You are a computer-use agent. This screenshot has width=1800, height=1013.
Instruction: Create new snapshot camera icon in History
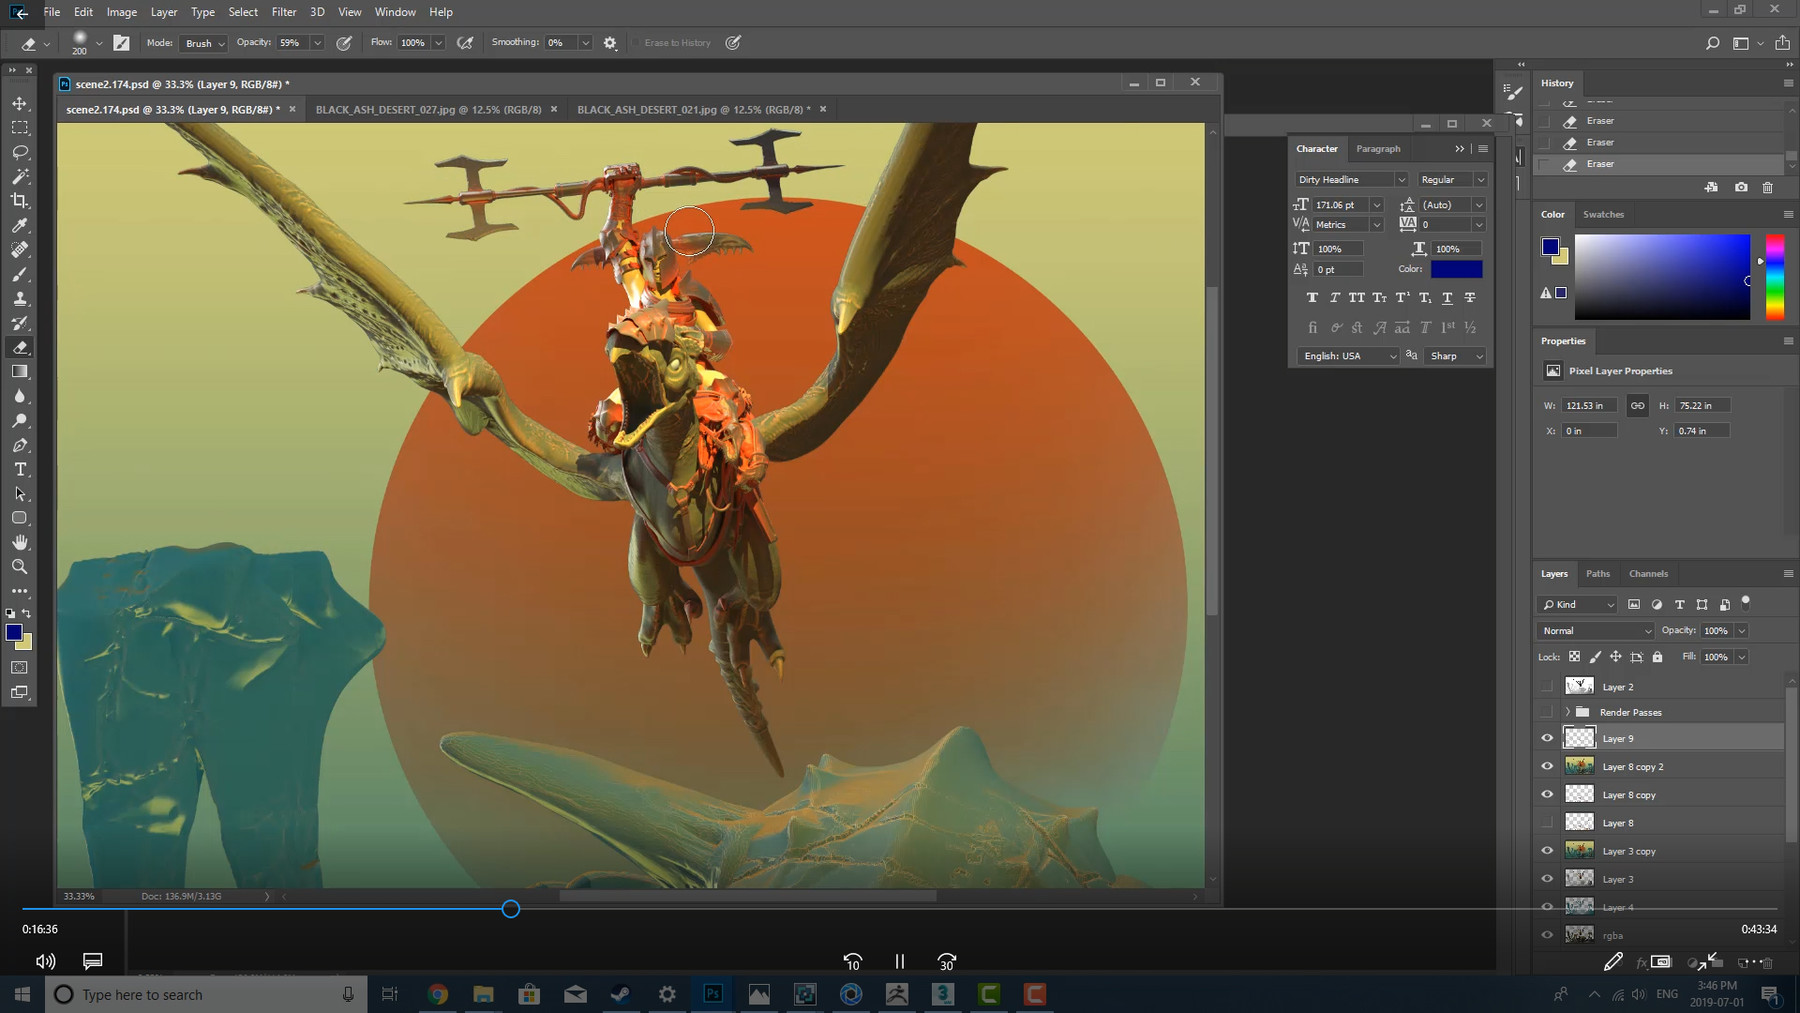point(1741,187)
